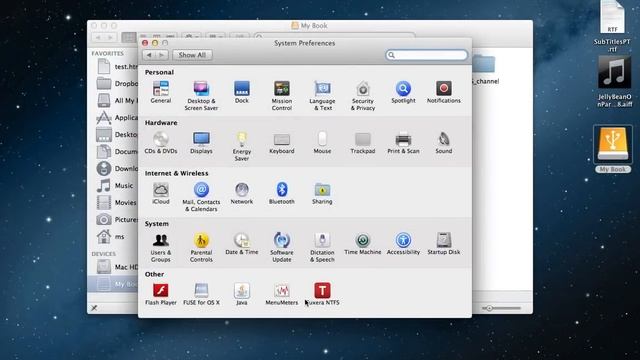
Task: Open Spotlight preferences
Action: [x=403, y=92]
